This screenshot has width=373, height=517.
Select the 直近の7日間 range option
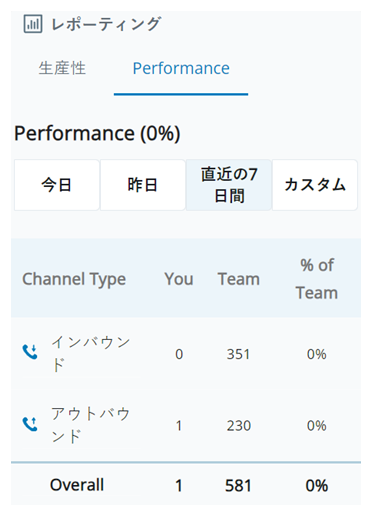coord(229,185)
